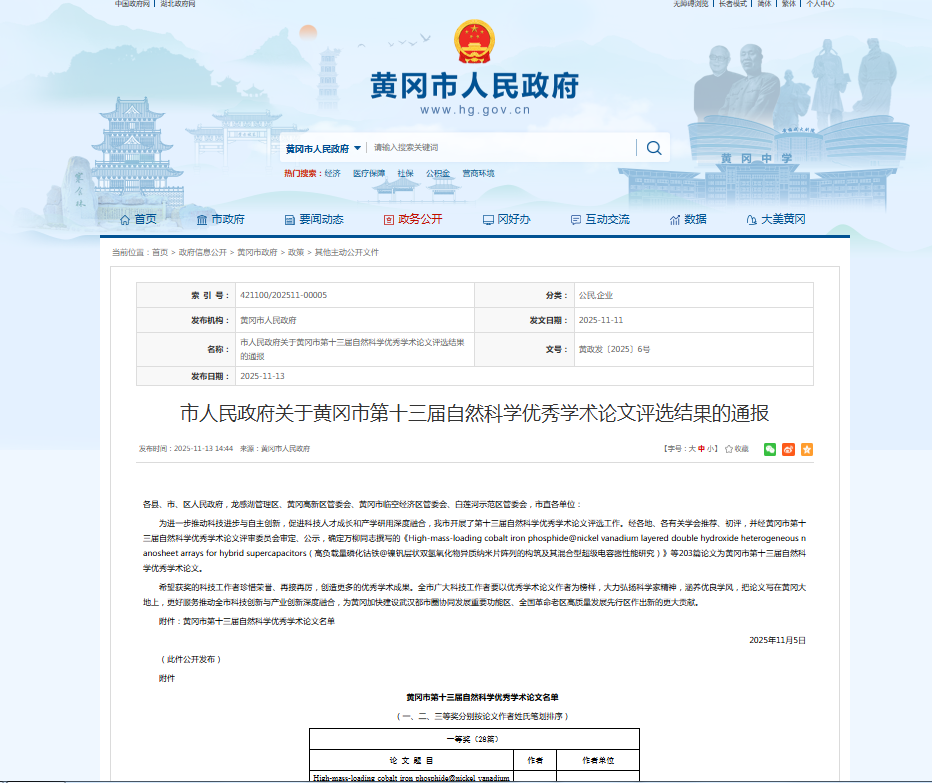This screenshot has height=783, width=932.
Task: Click the search magnifier icon
Action: click(x=654, y=148)
